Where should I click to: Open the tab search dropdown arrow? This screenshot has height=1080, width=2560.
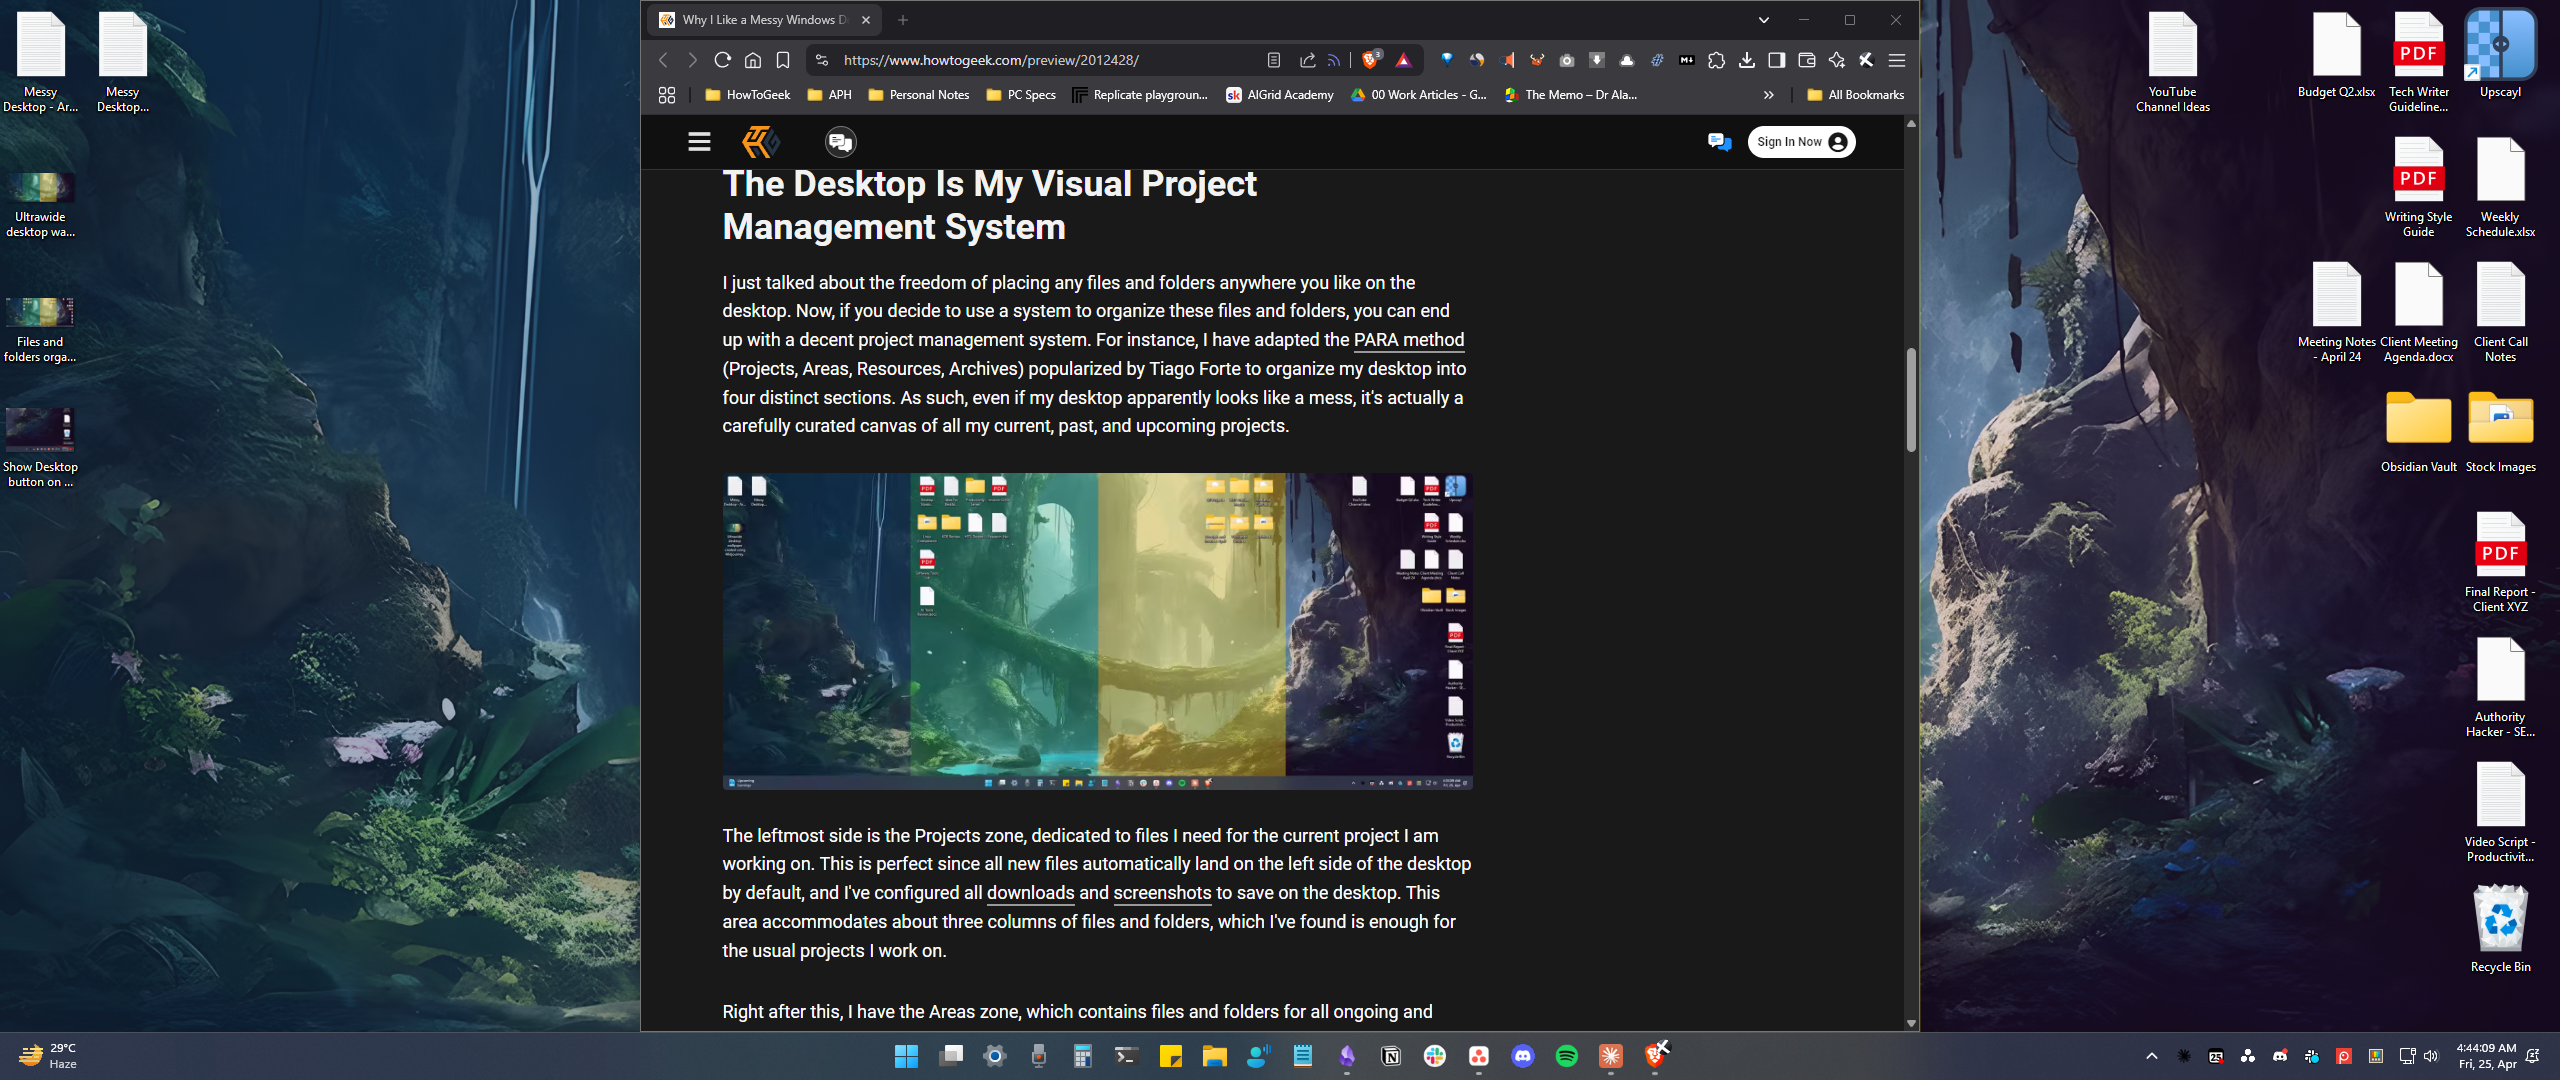(1763, 20)
